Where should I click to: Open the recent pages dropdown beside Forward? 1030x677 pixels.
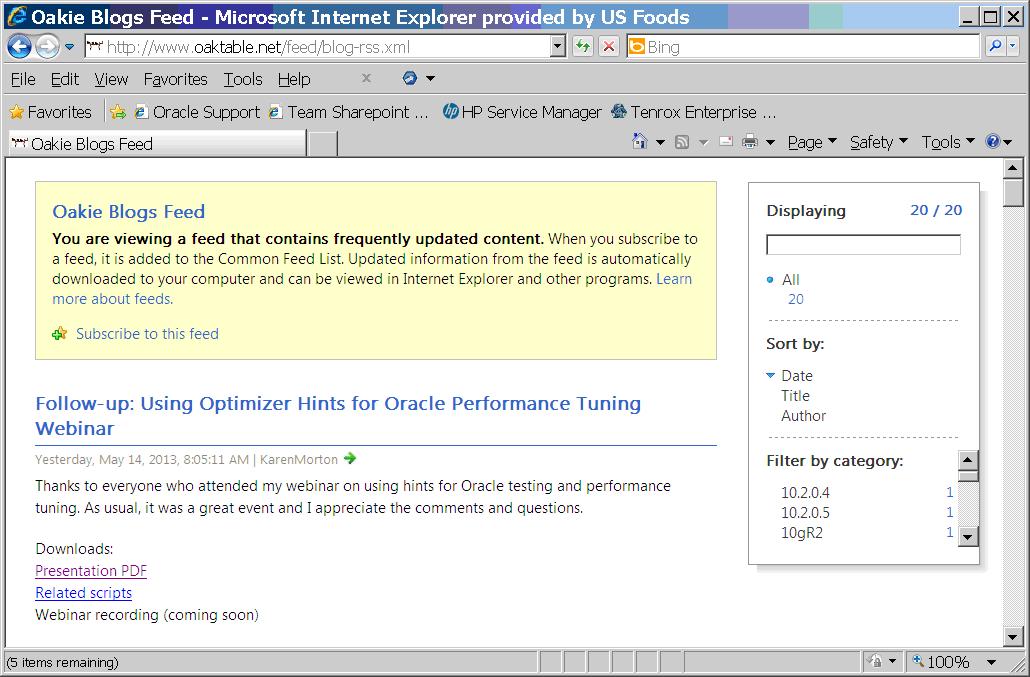(70, 47)
